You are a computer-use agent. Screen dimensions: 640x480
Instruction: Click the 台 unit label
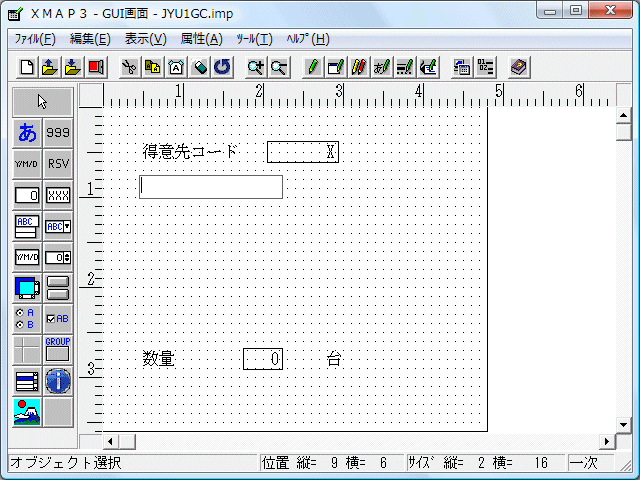pos(334,359)
